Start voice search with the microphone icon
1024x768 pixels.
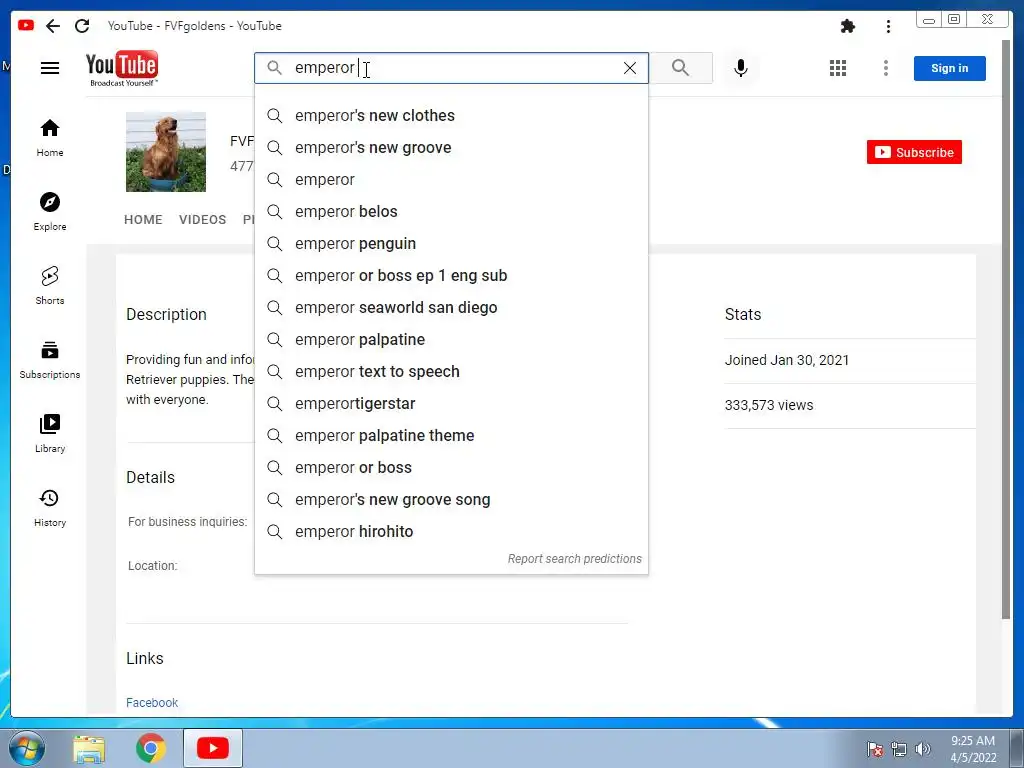741,68
